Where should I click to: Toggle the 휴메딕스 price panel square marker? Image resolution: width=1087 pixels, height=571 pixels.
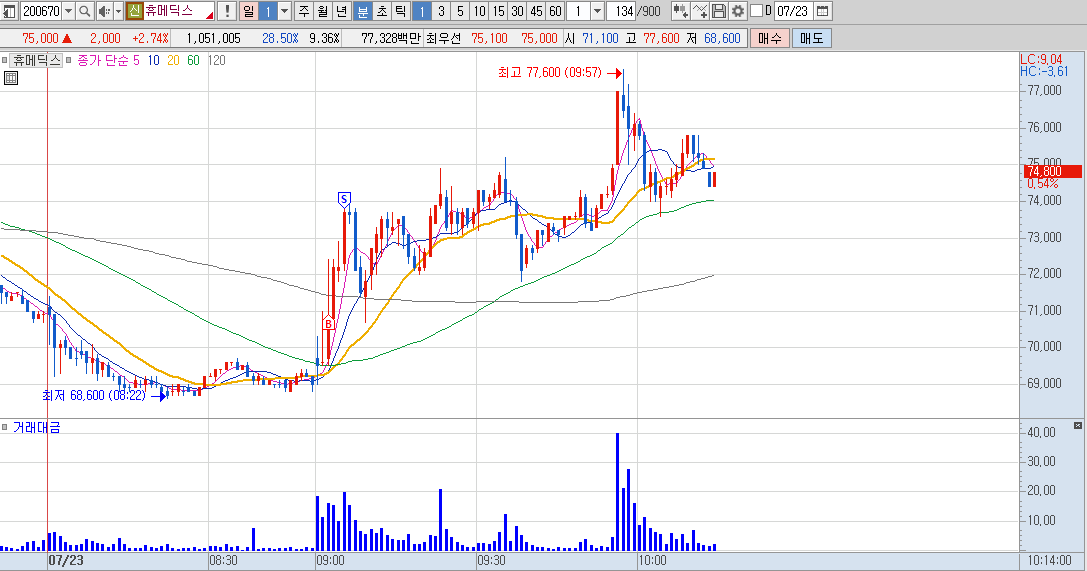click(x=5, y=60)
